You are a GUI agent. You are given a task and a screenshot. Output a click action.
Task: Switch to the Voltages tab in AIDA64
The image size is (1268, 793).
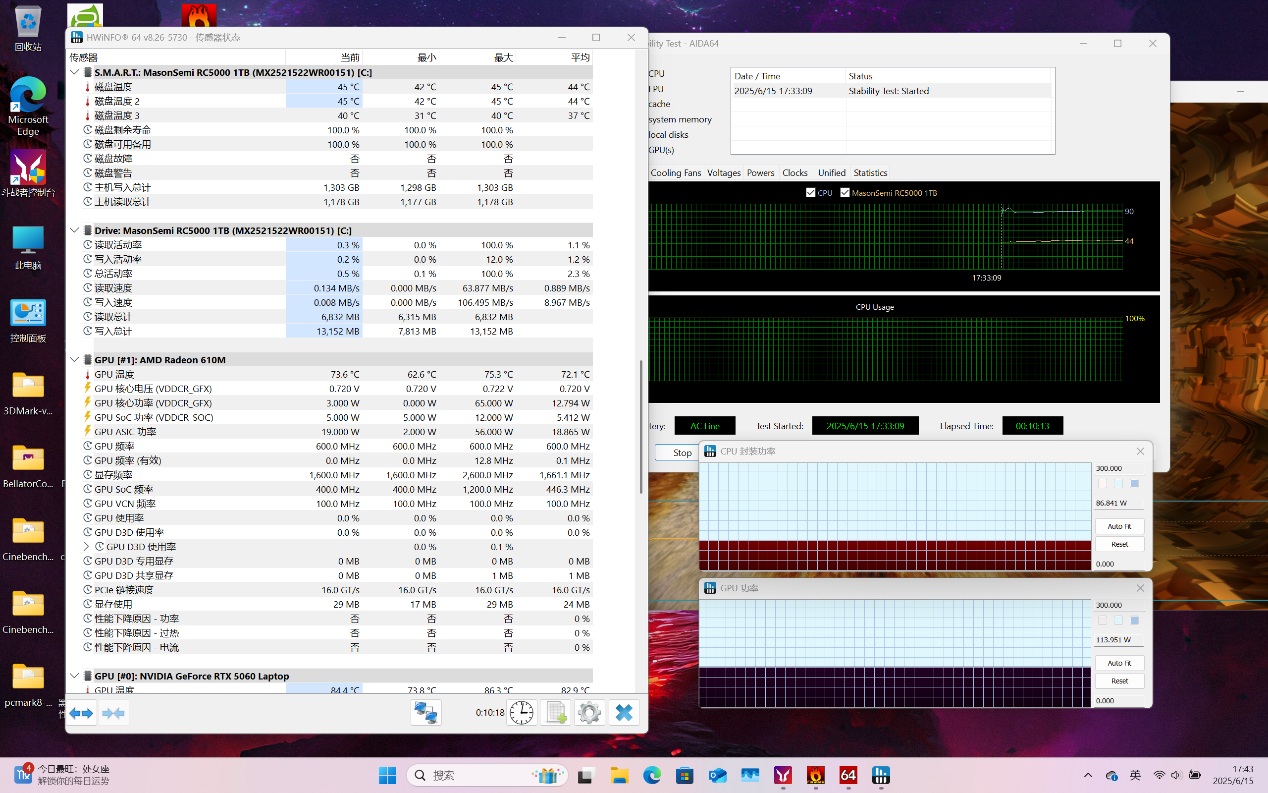[x=724, y=173]
